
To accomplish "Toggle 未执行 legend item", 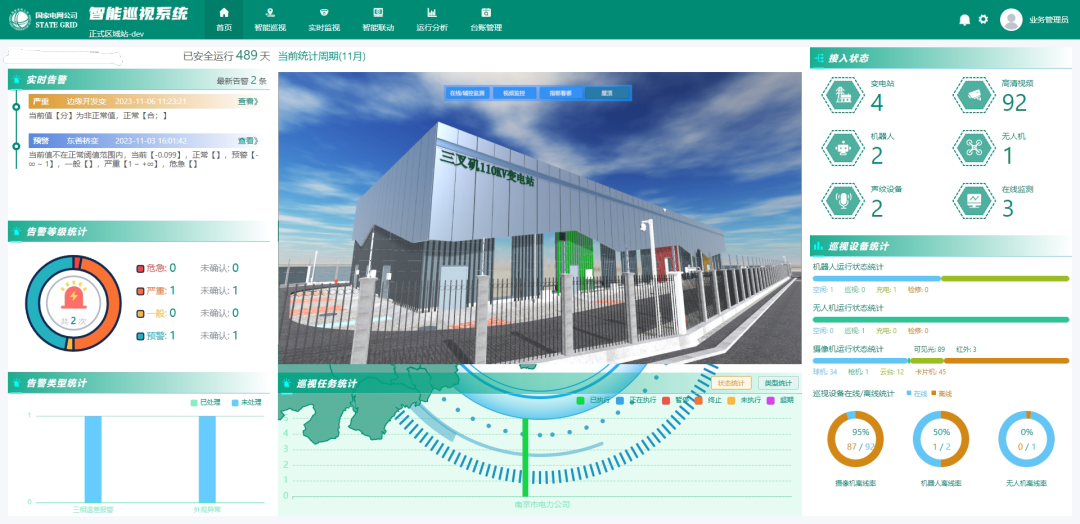I will click(x=743, y=400).
